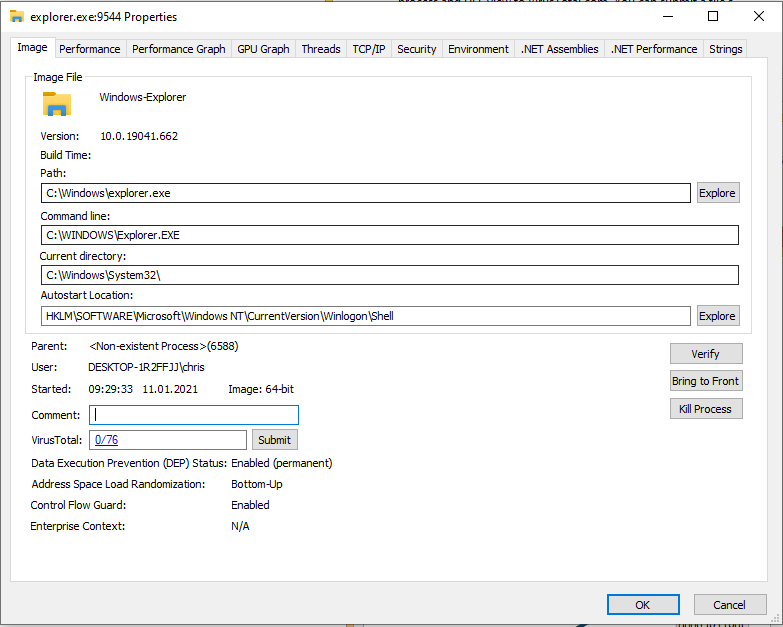The image size is (783, 627).
Task: Click the Cancel button
Action: 730,605
